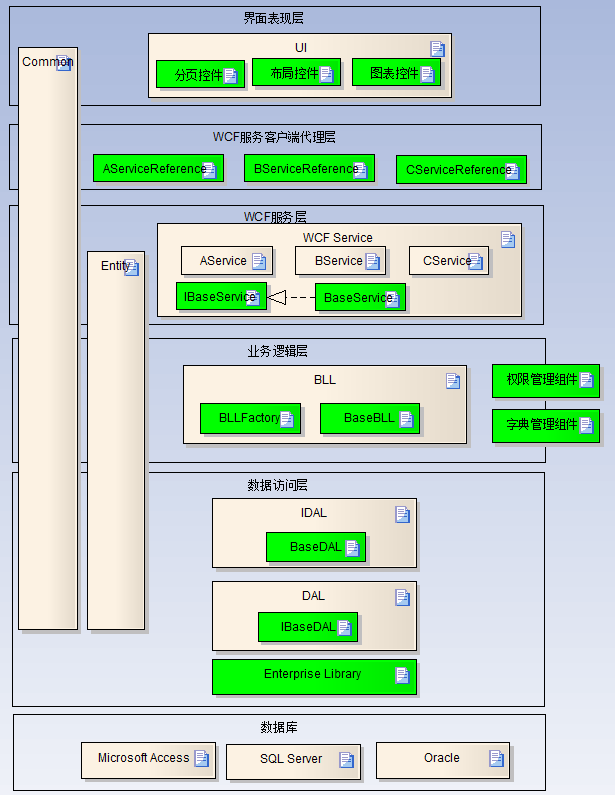
Task: Click the document icon on AServiceReference
Action: [209, 170]
